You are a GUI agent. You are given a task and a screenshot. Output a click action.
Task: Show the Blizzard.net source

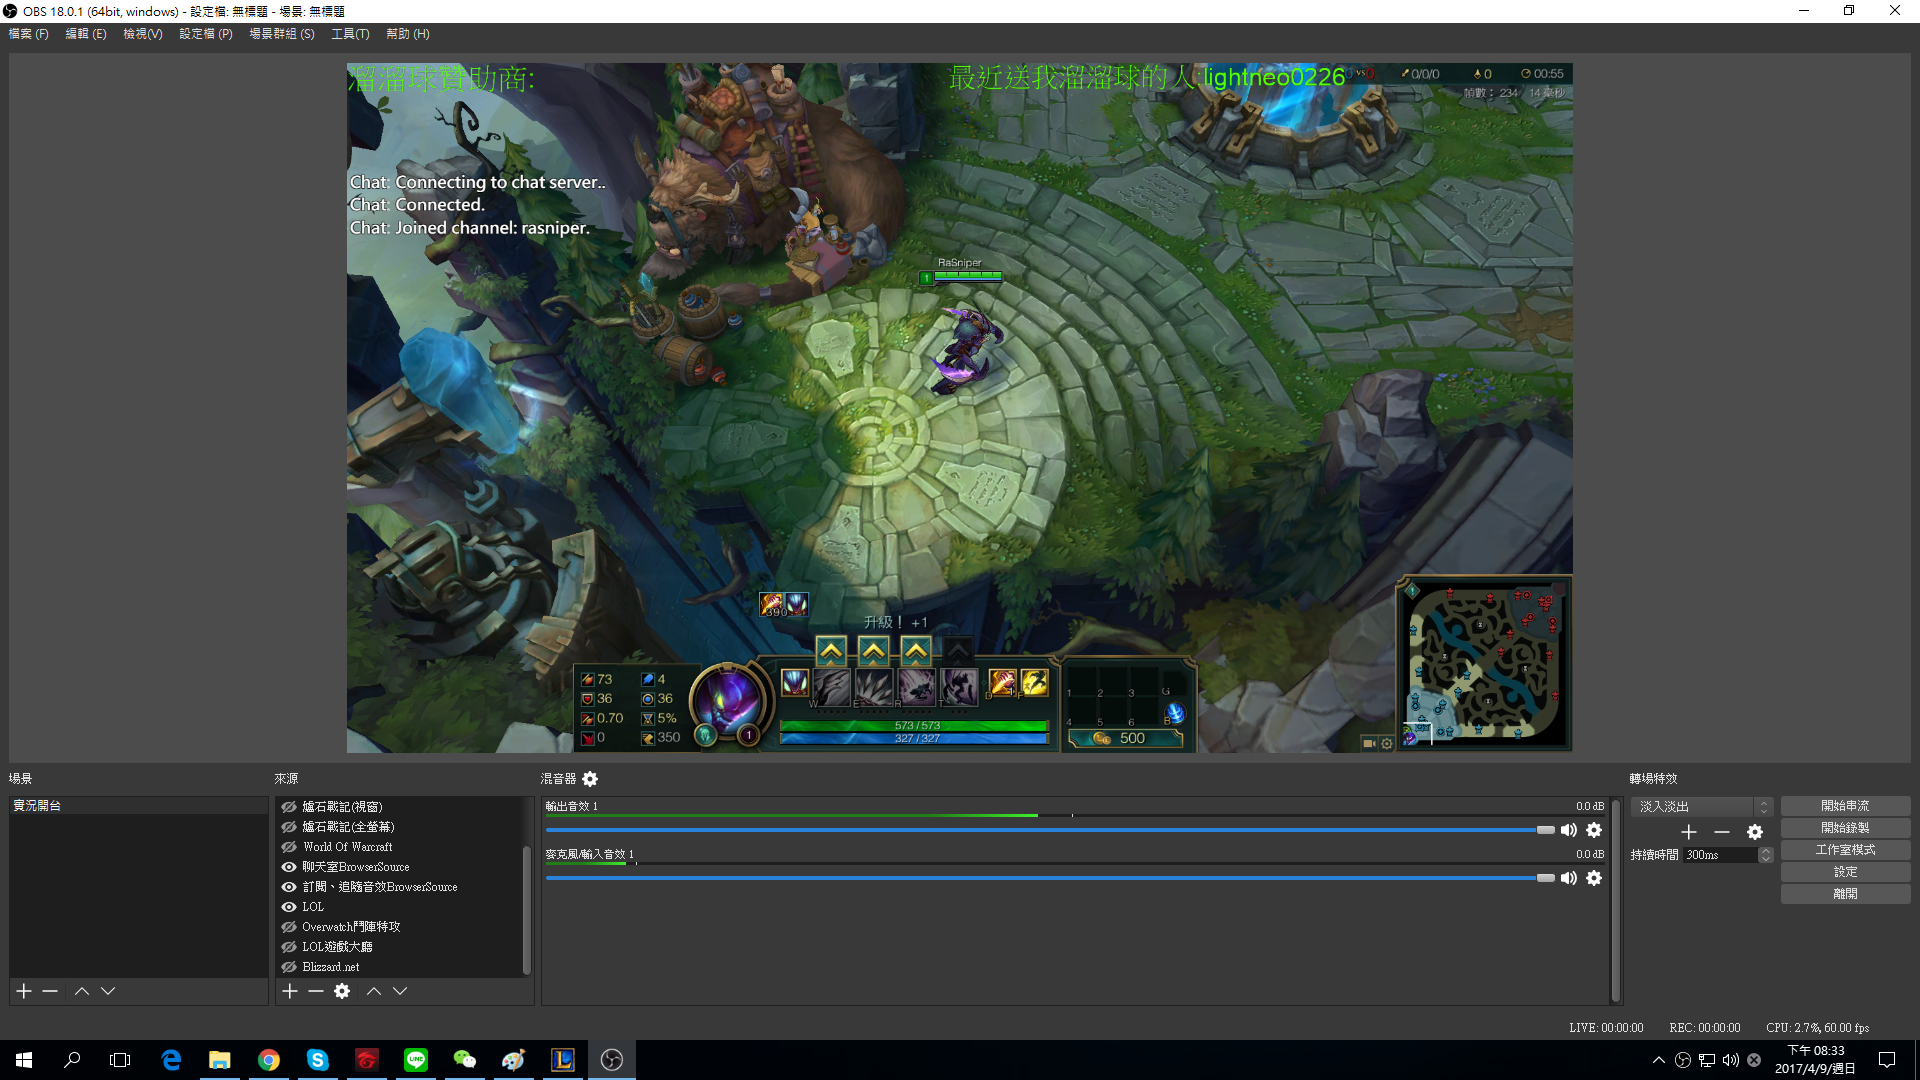289,967
